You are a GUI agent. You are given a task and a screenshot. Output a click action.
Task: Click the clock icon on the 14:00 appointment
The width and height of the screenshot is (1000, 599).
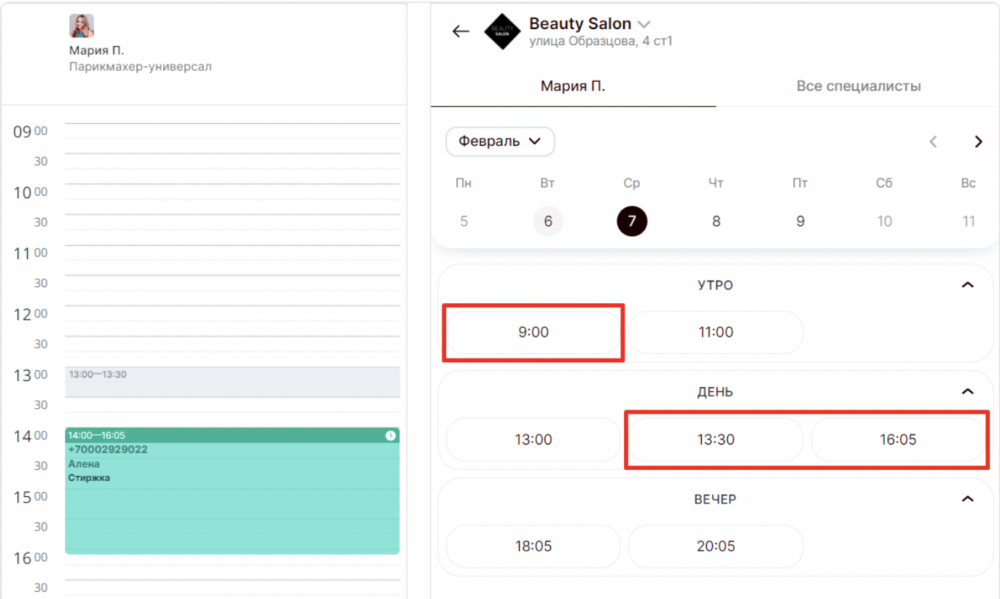(390, 435)
